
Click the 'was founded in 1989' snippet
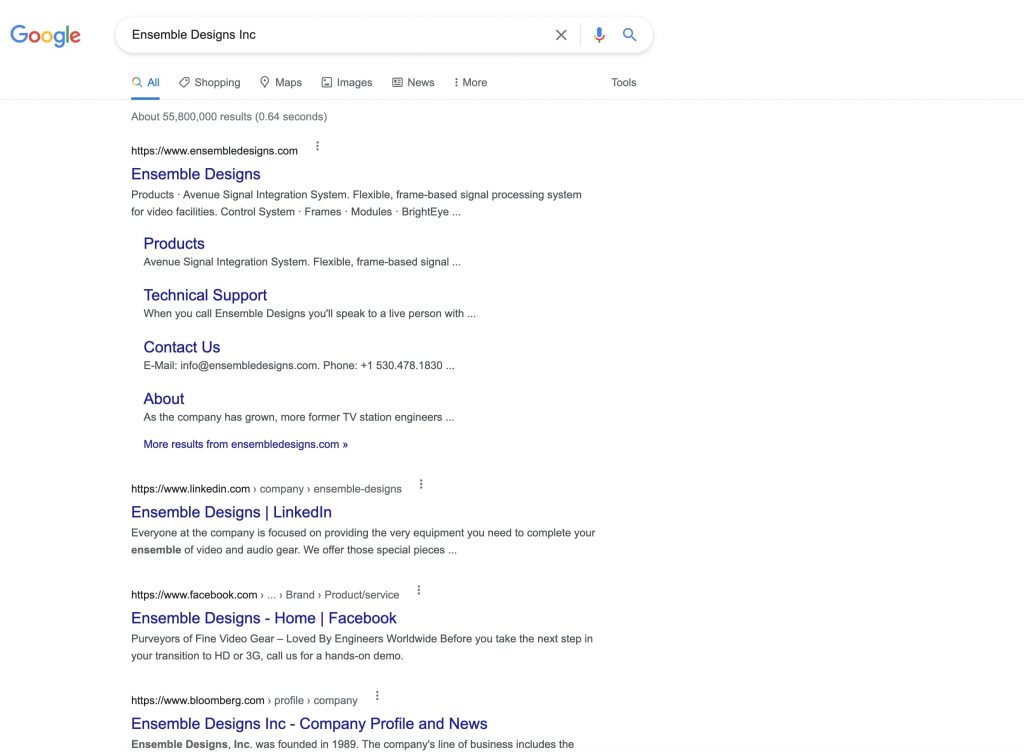353,745
